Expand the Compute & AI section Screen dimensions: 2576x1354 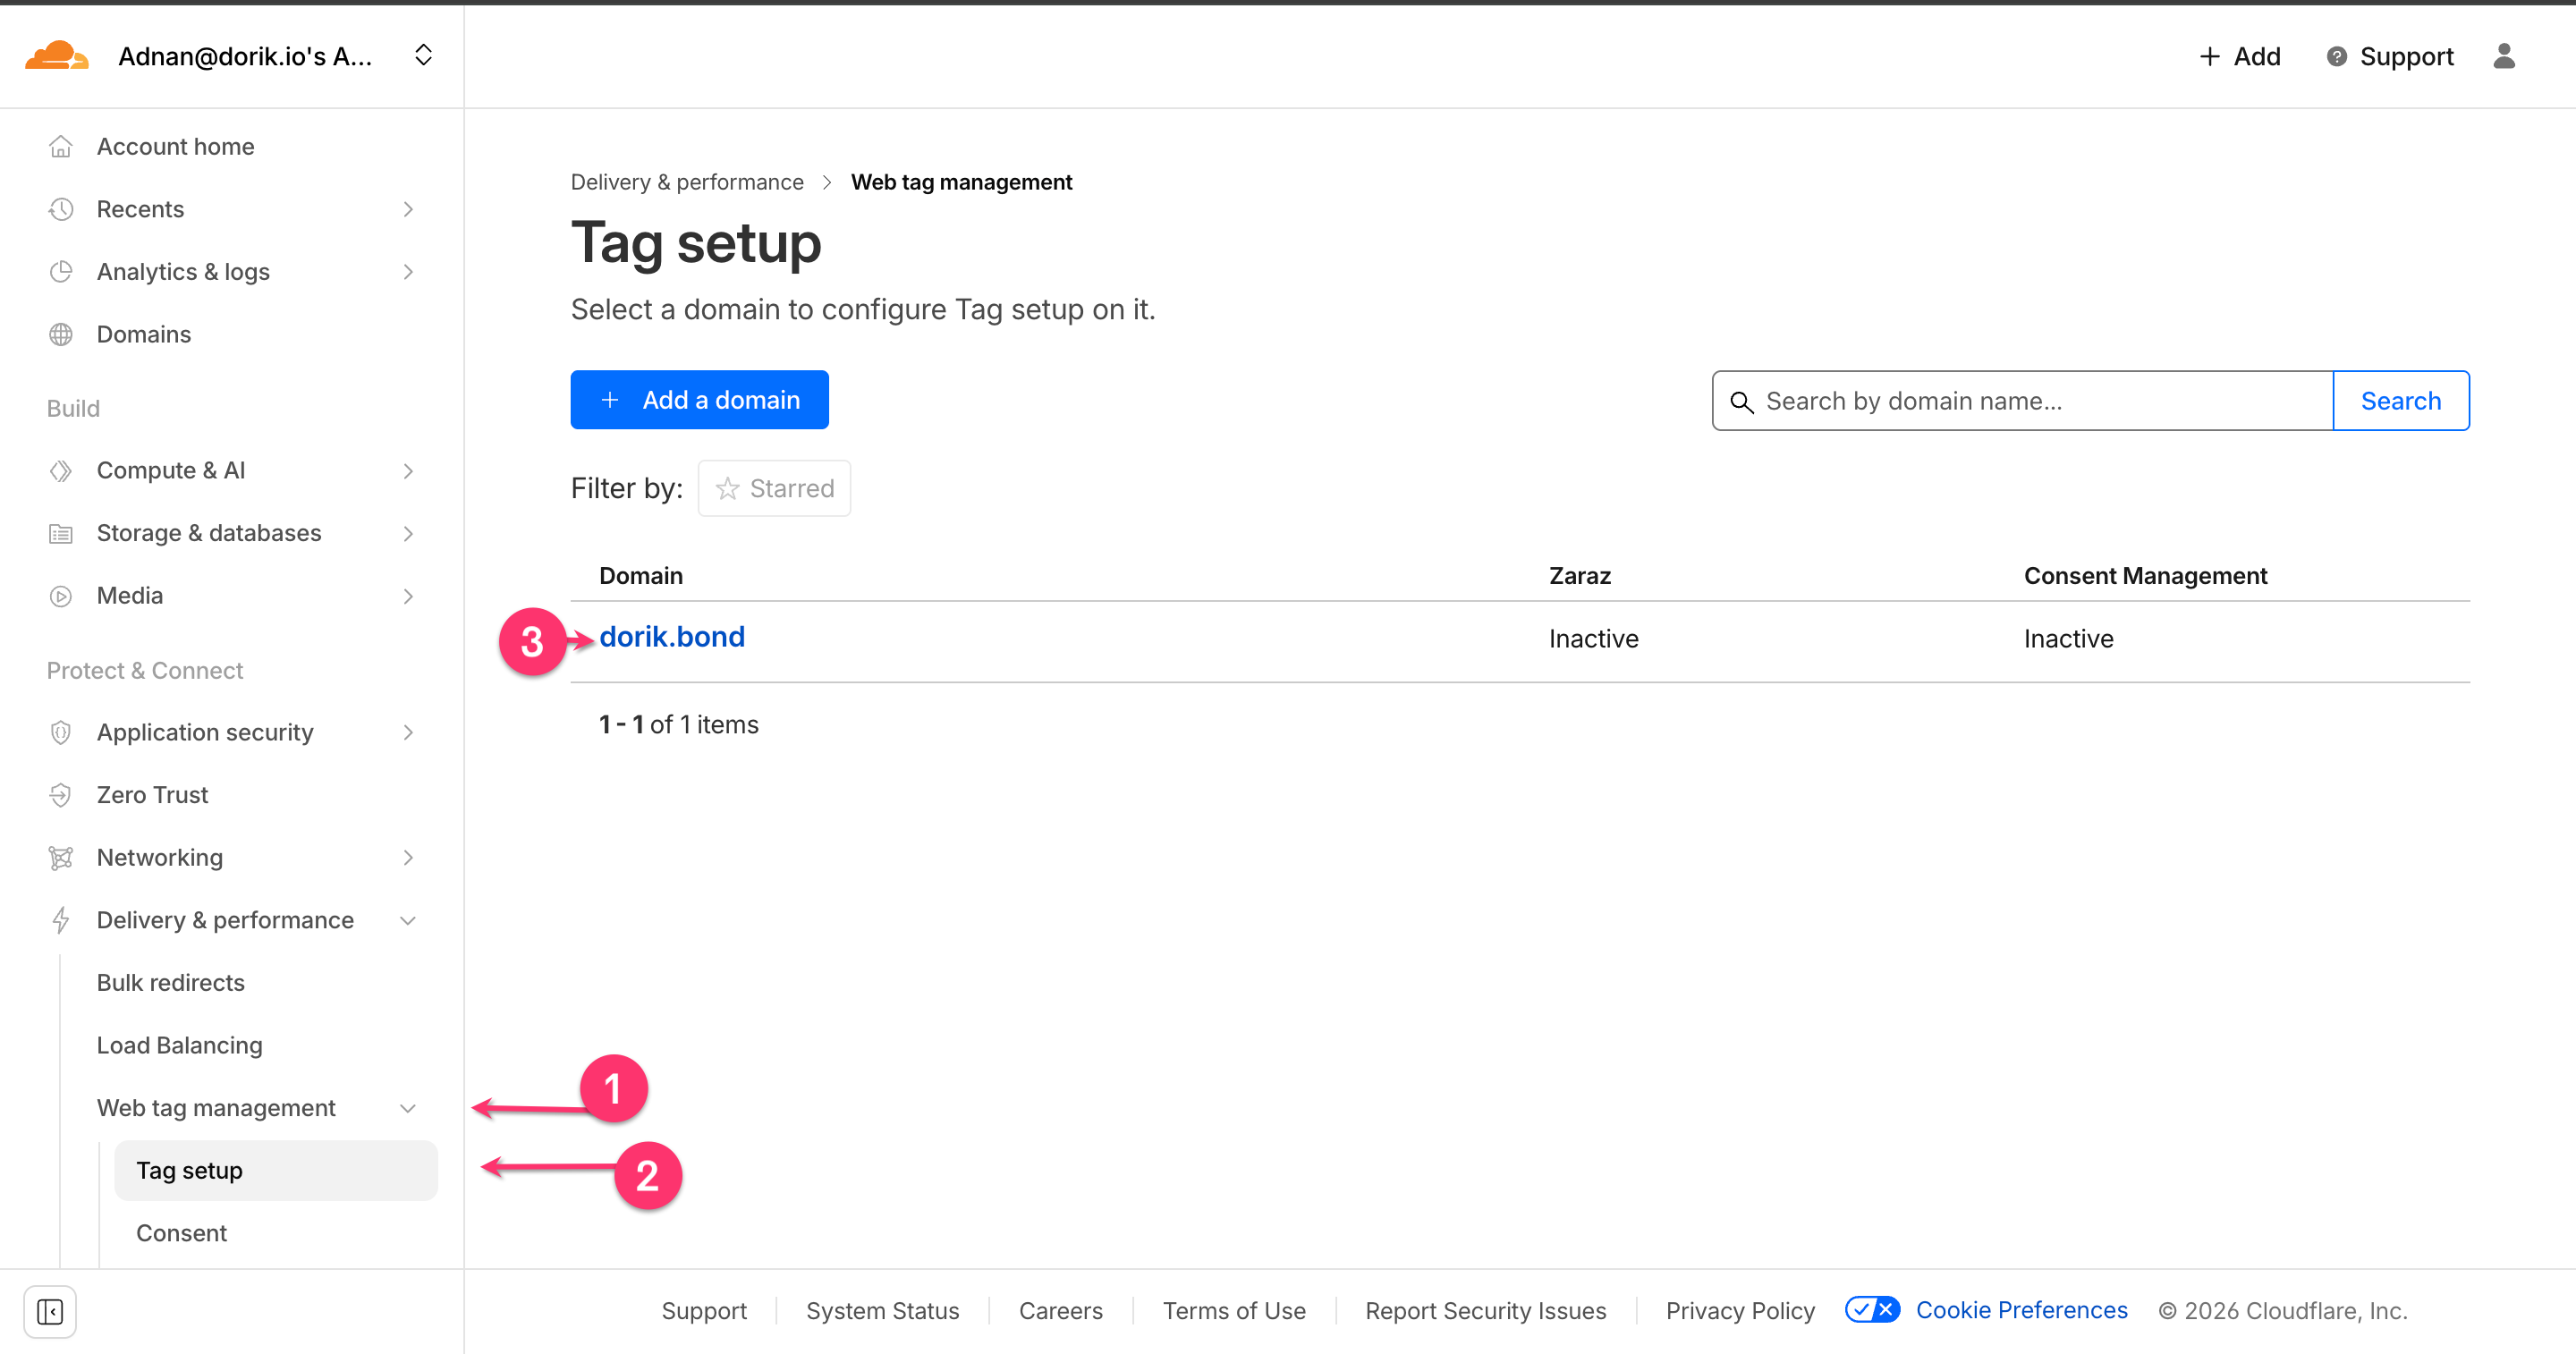408,471
